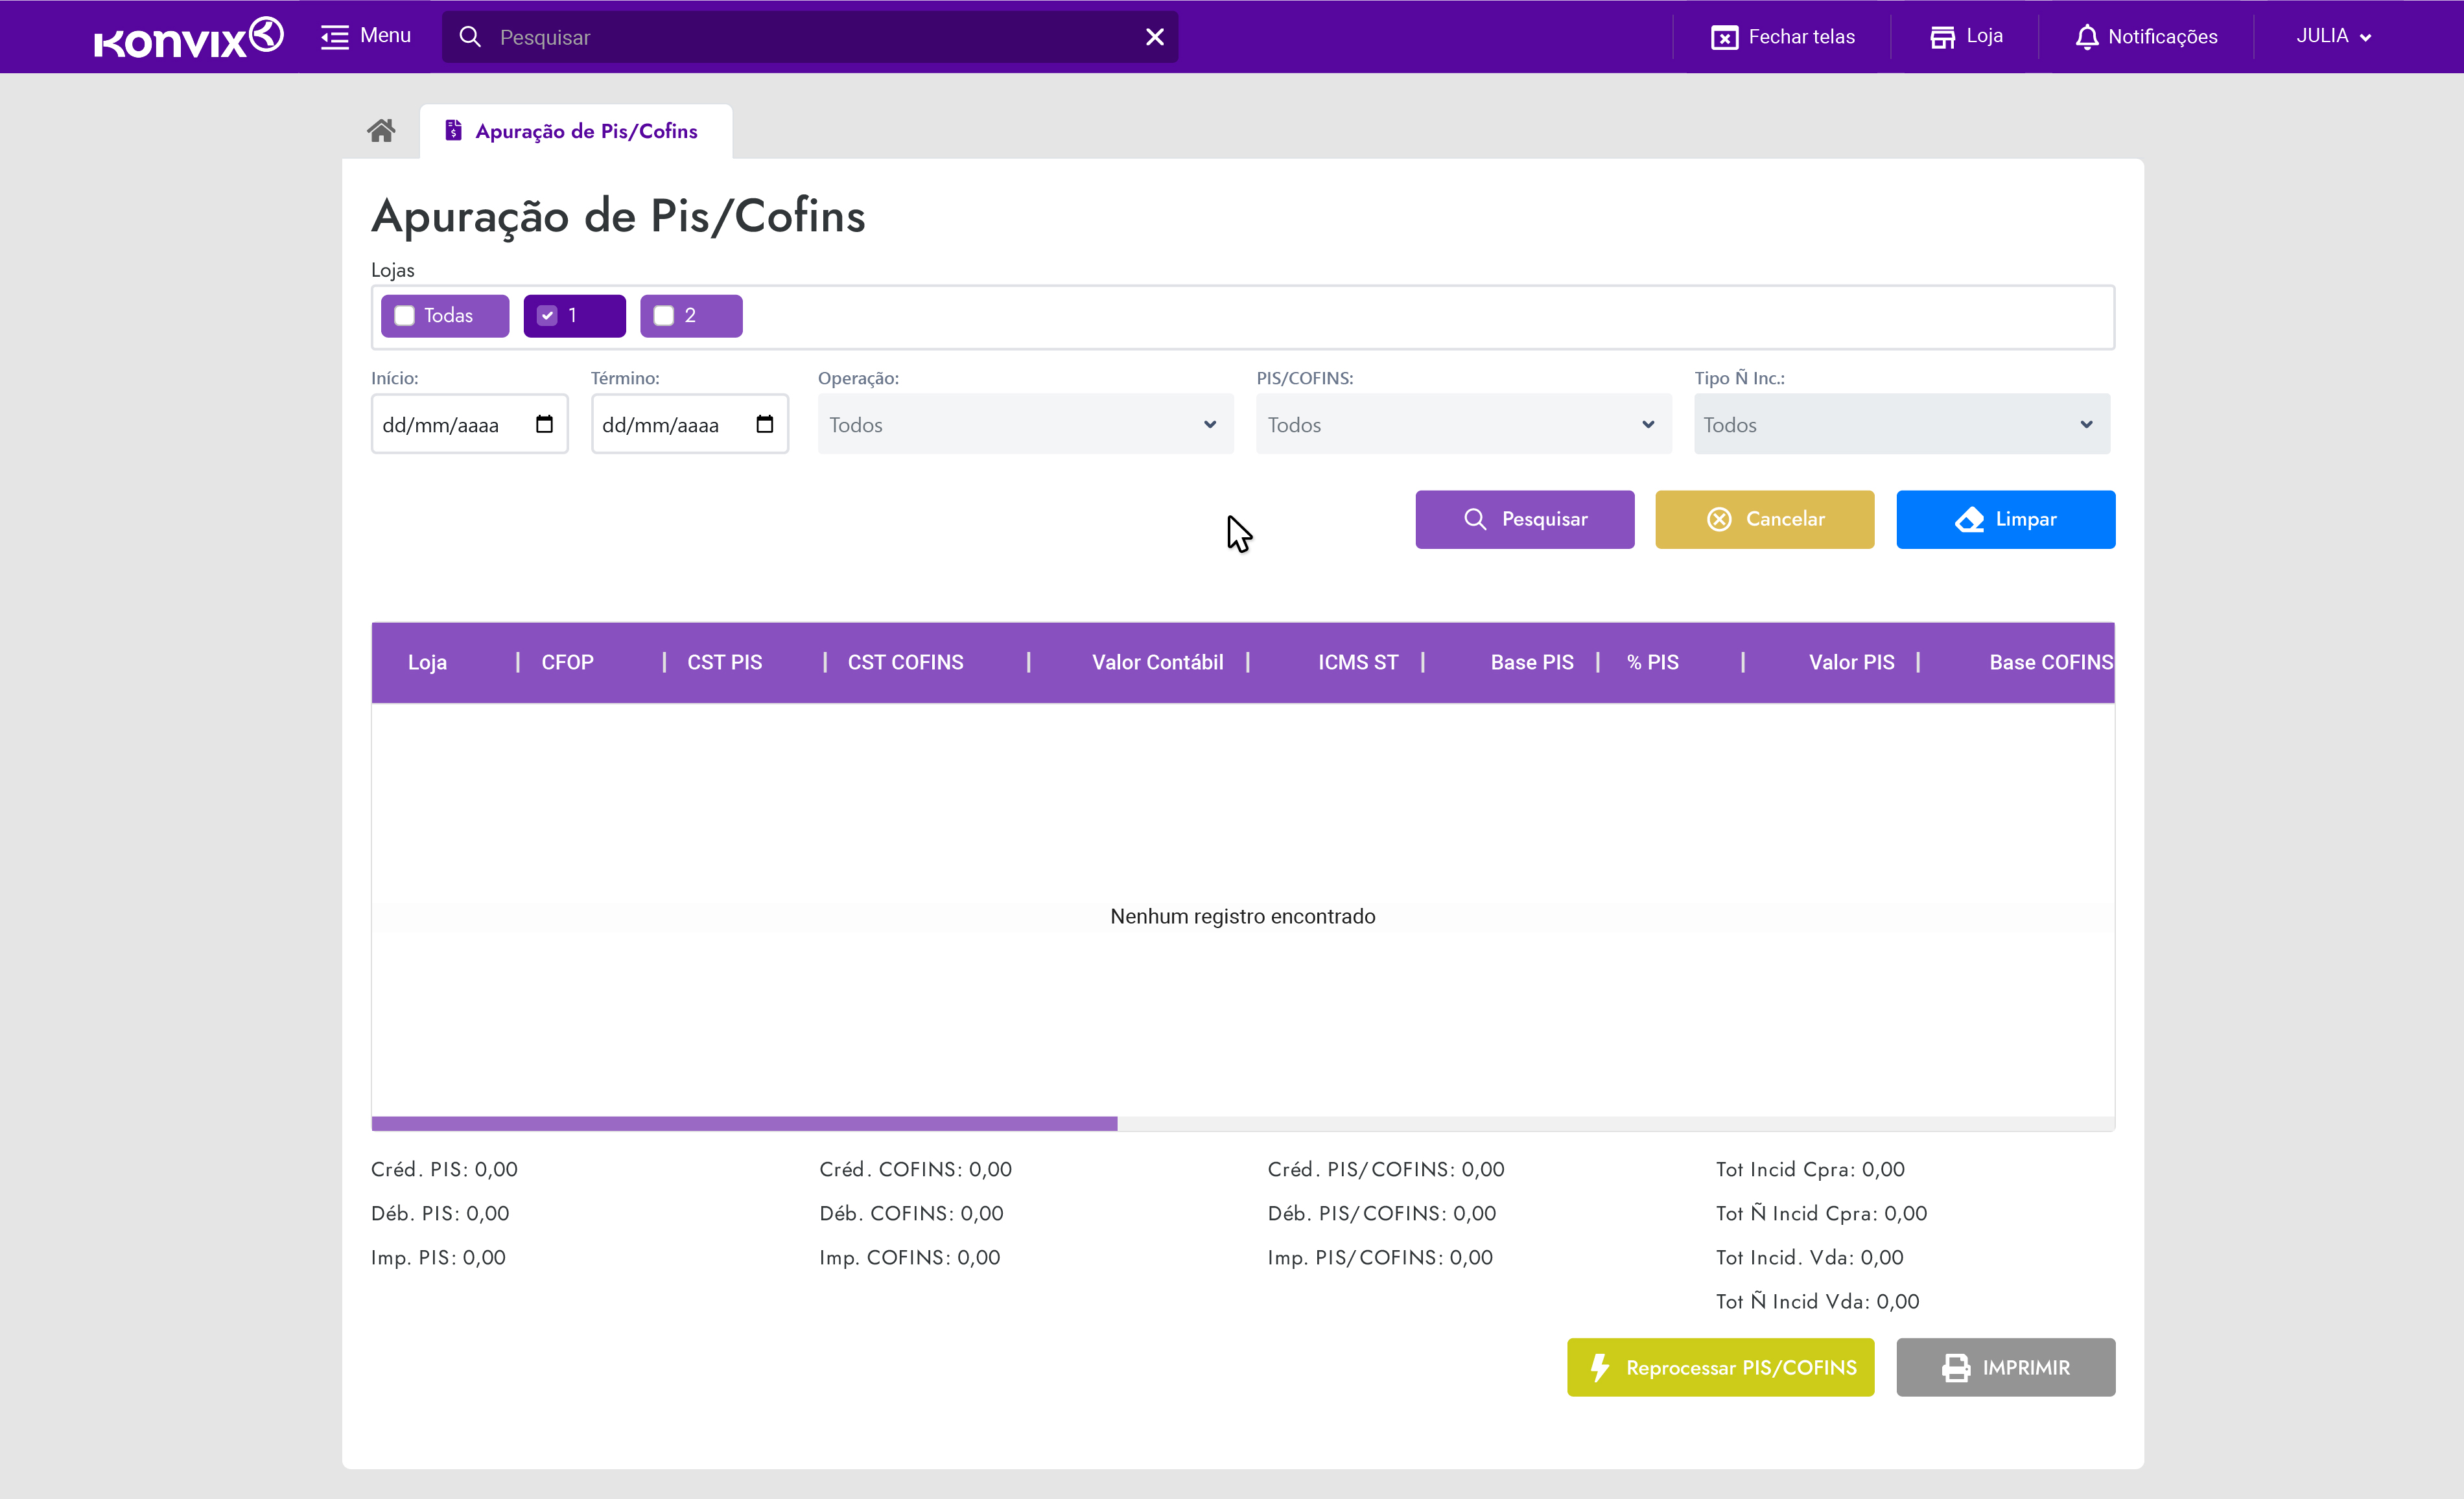Open Início date calendar picker icon
2464x1499 pixels.
(x=544, y=424)
